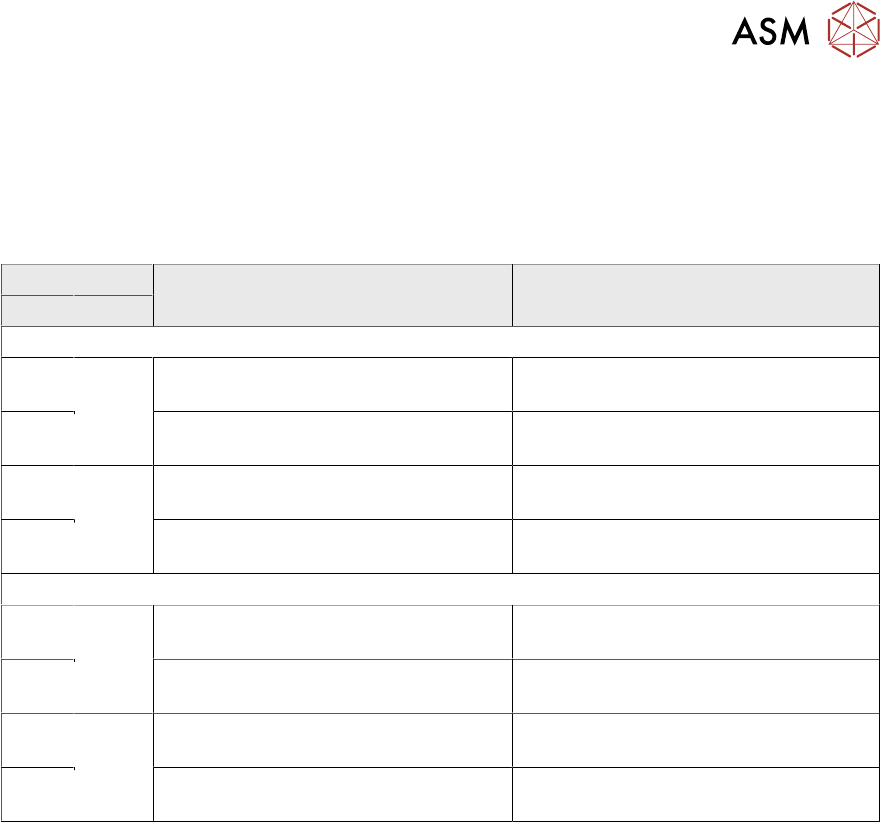Click the top-left gray header cell
Viewport: 880px width, 822px height.
(77, 279)
